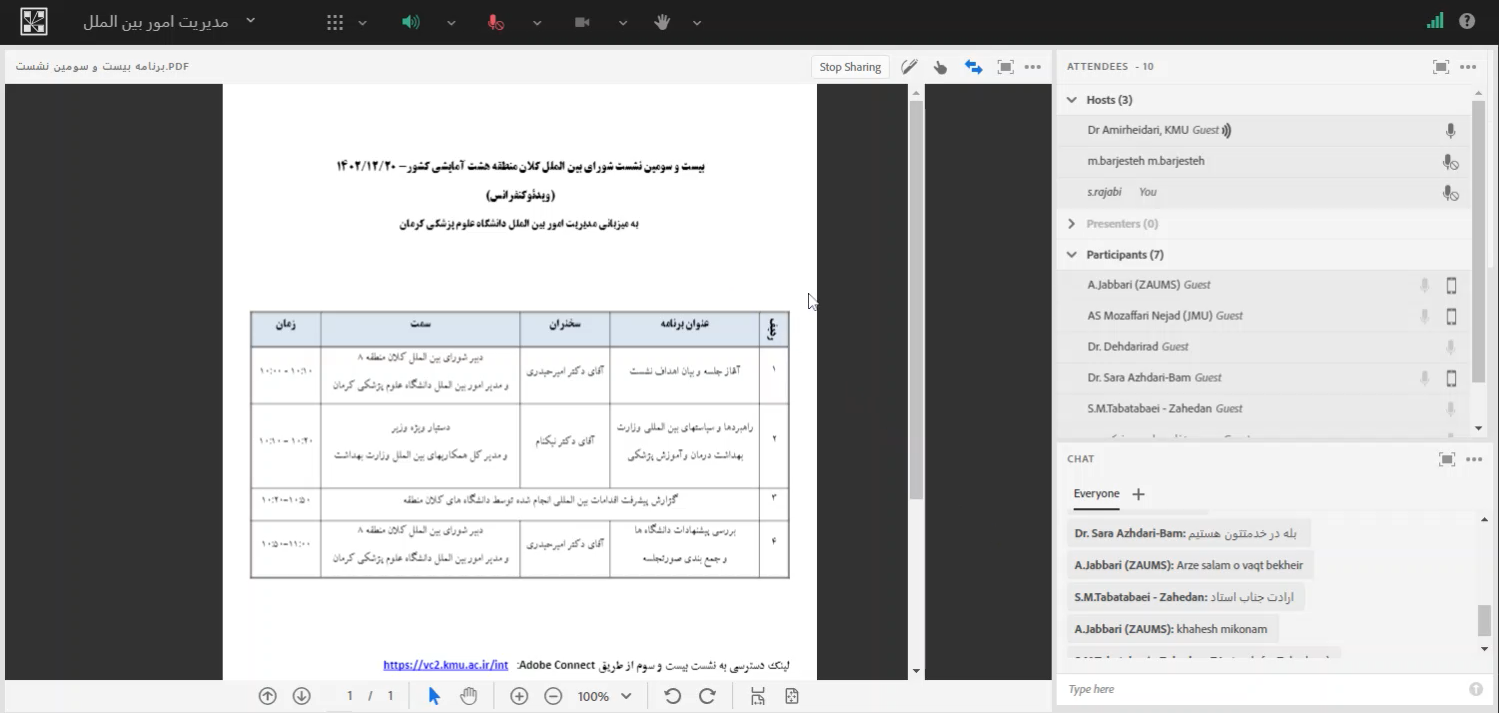Open speaker options dropdown arrow

click(x=451, y=22)
